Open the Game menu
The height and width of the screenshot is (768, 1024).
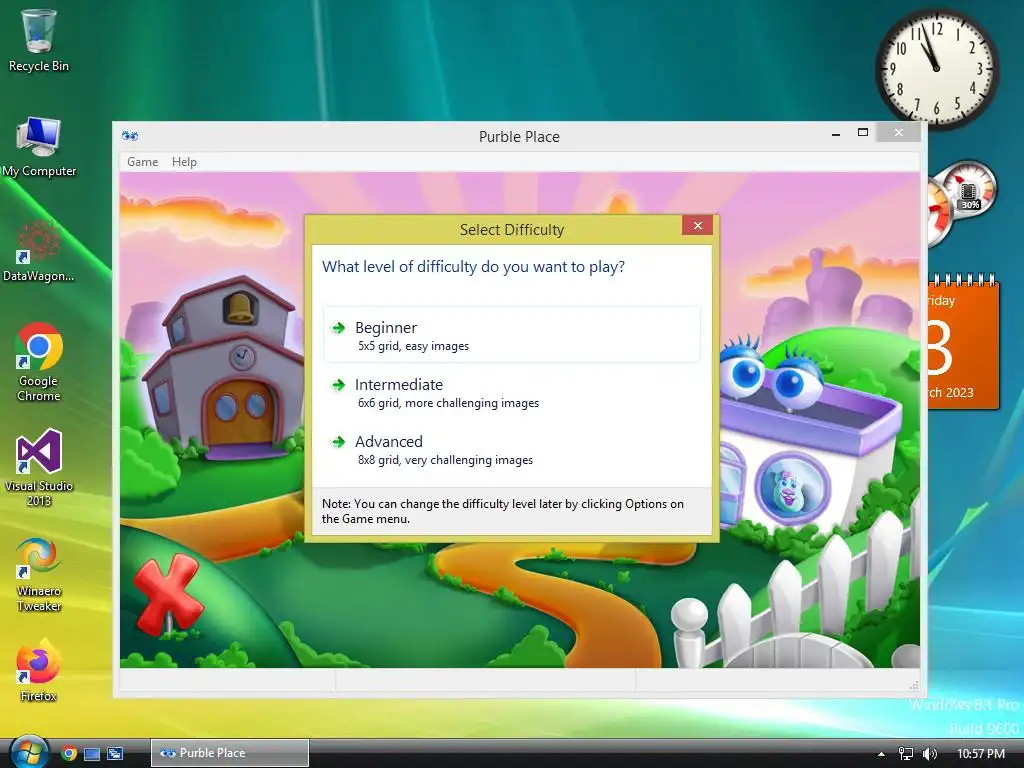(142, 162)
